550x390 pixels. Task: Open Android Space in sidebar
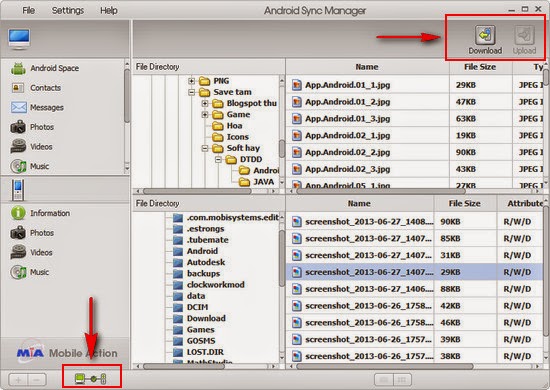(x=54, y=68)
